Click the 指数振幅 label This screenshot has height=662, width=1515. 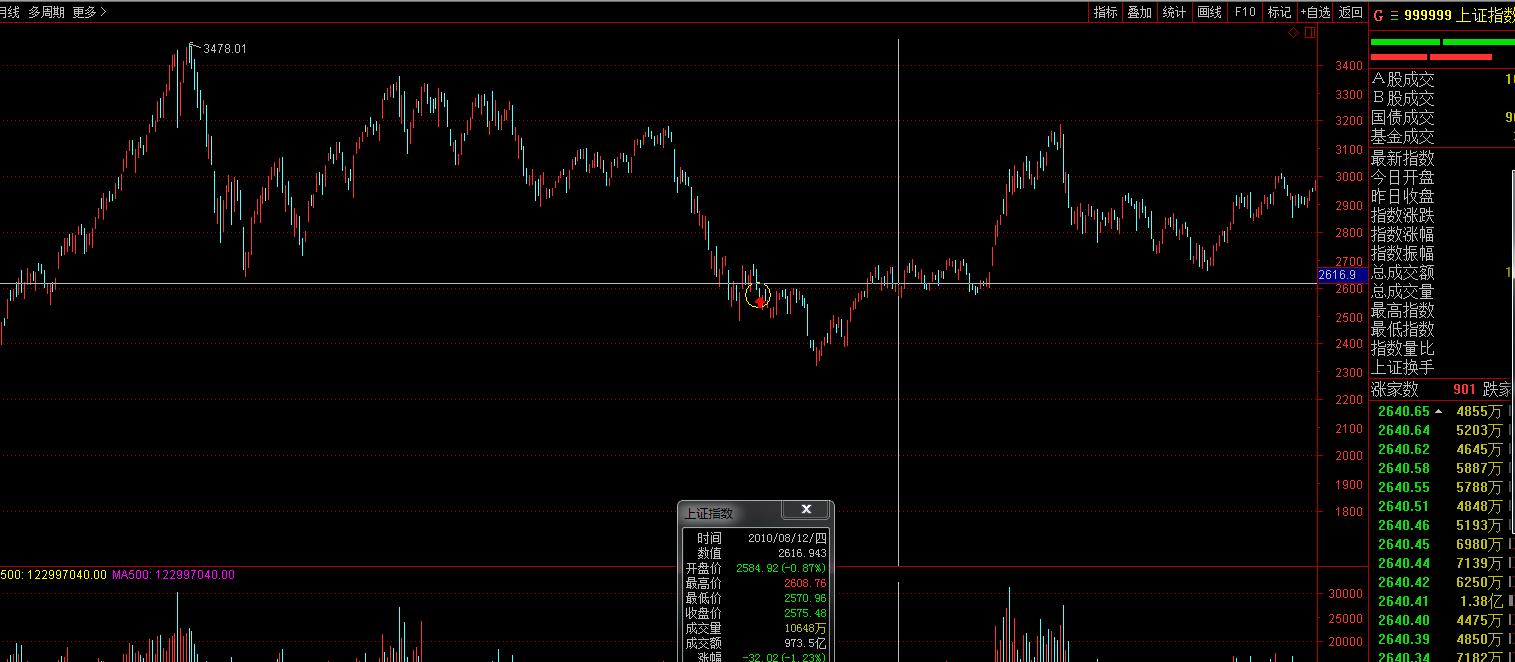pyautogui.click(x=1402, y=253)
